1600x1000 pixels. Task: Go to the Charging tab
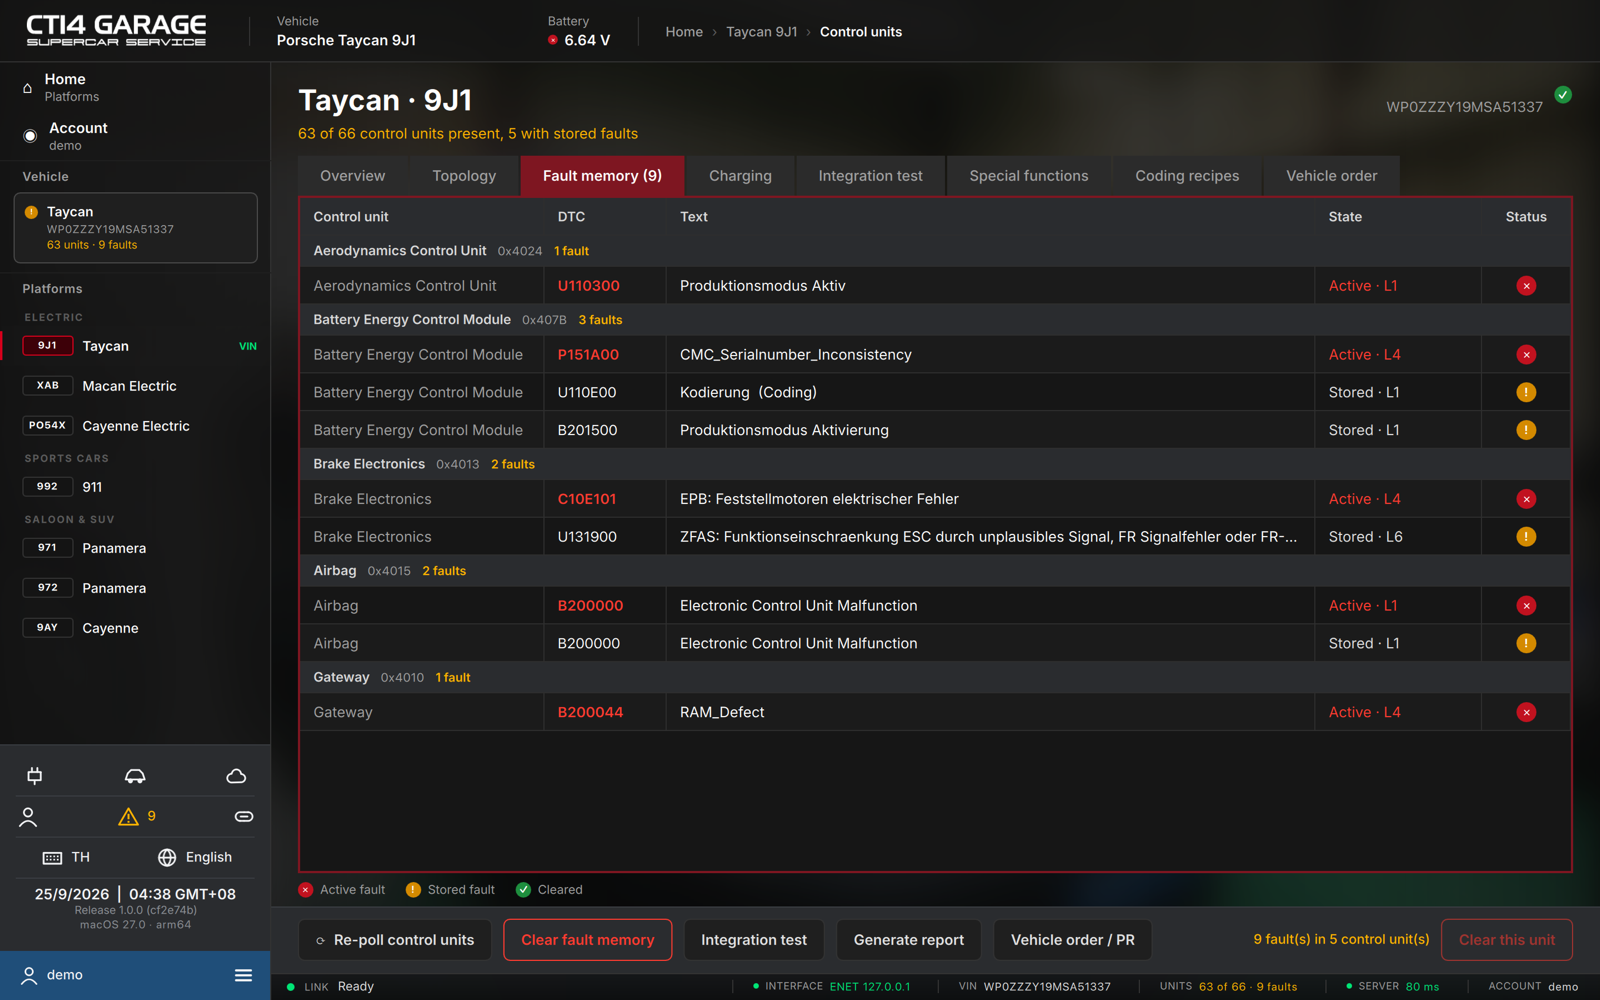pyautogui.click(x=740, y=176)
